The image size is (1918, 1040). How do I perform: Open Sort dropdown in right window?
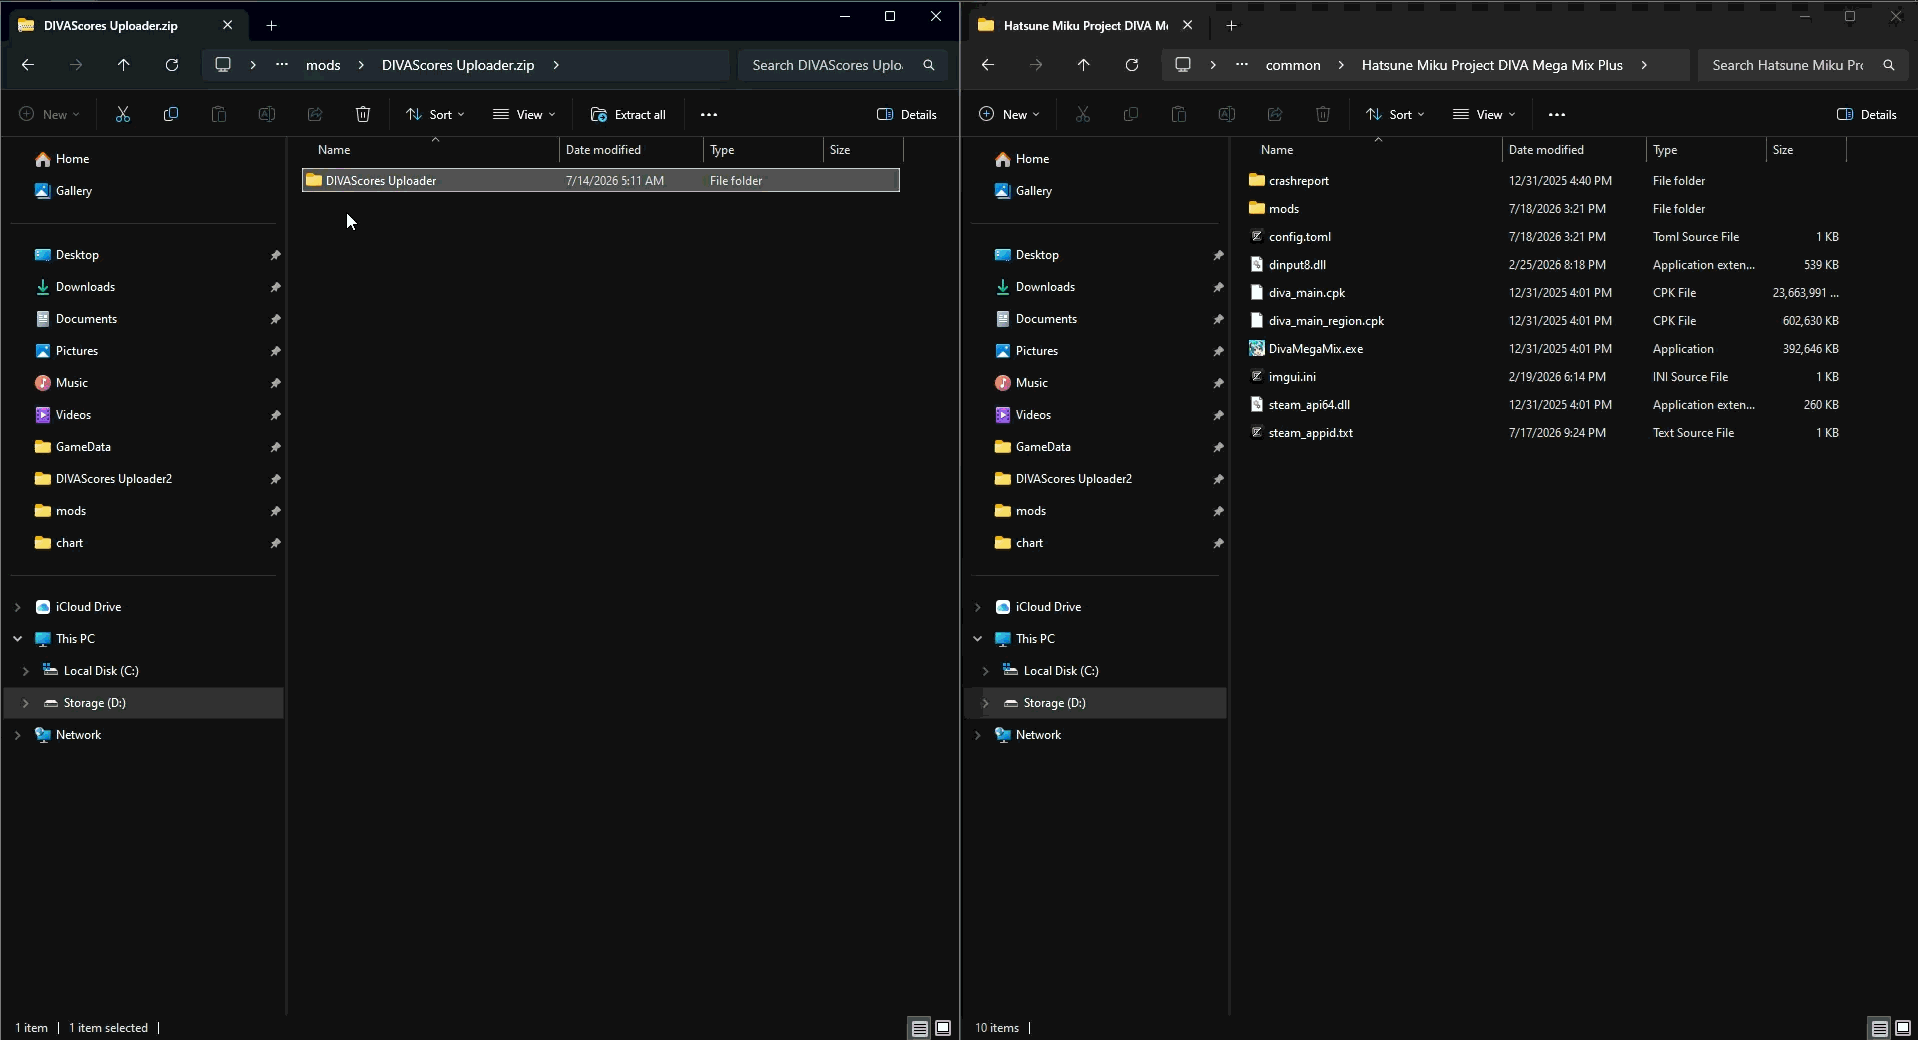[1395, 115]
